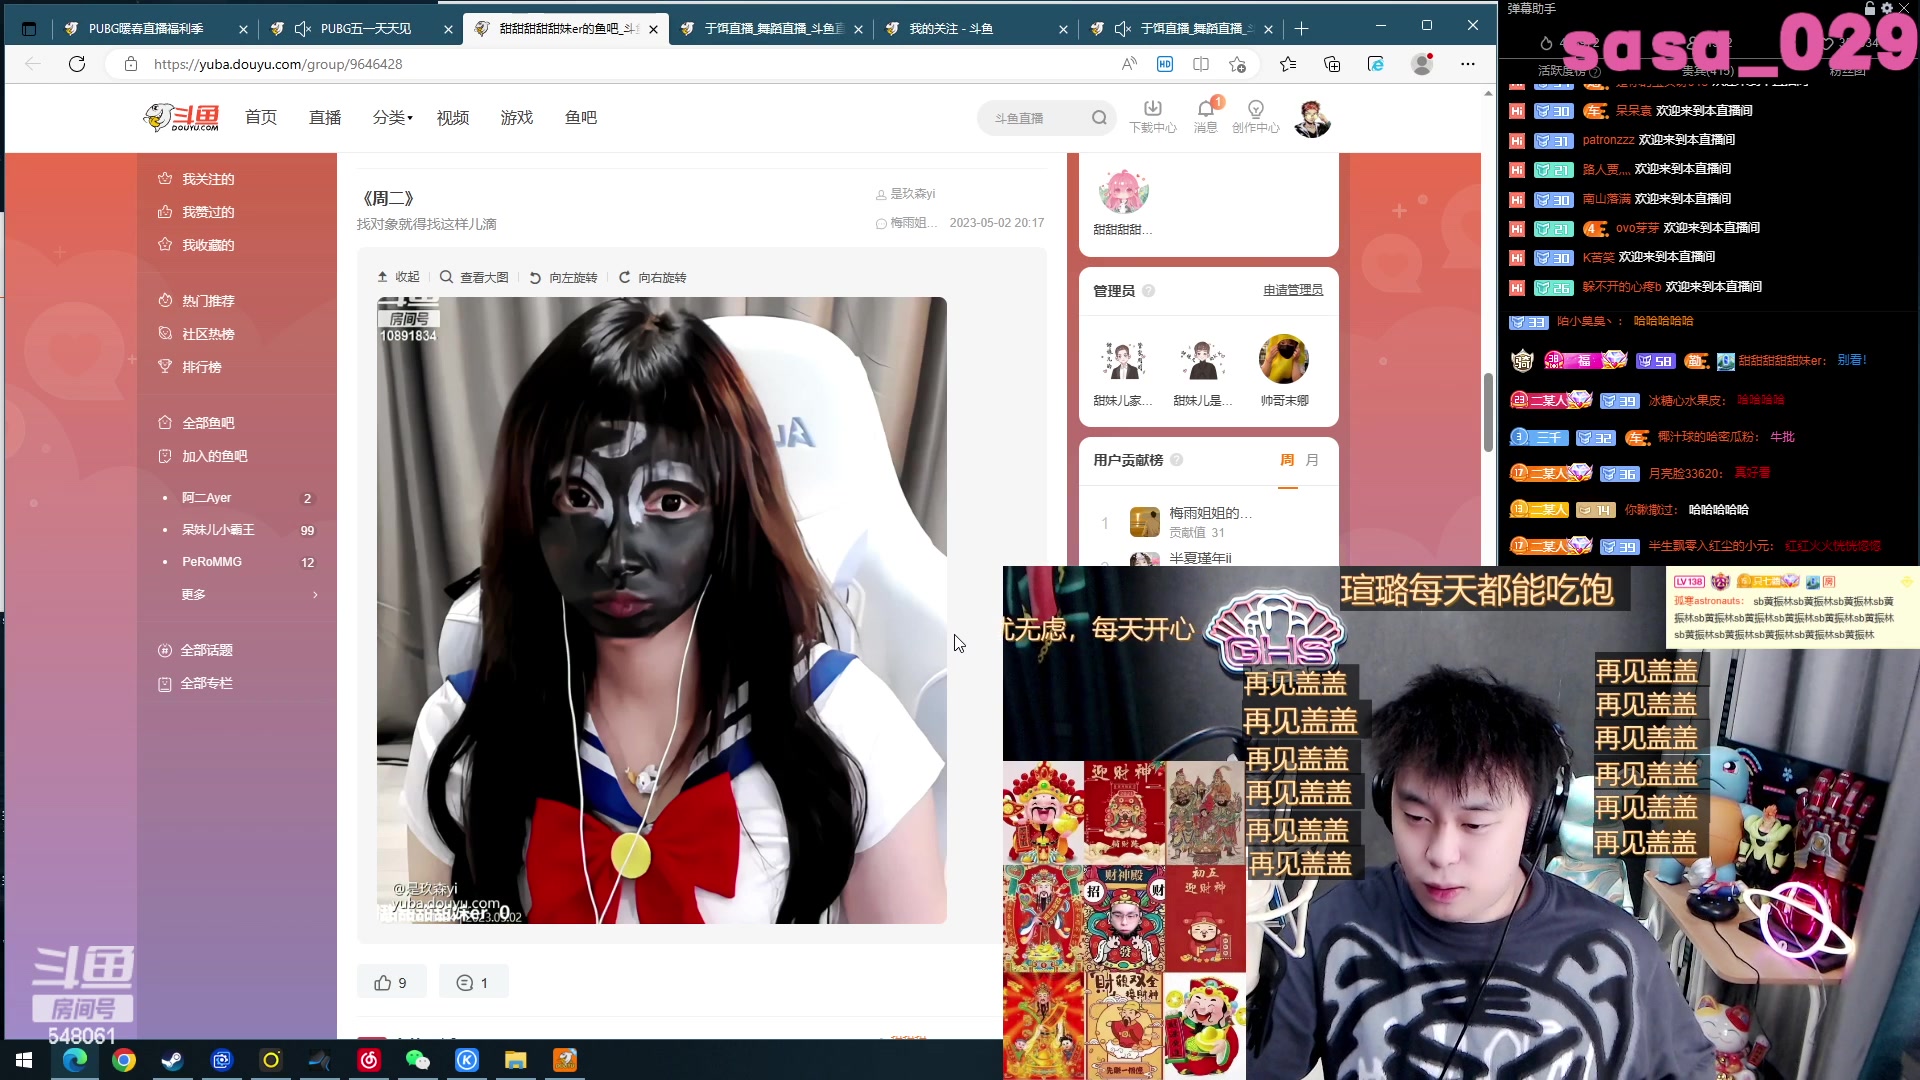Open File Explorer from the taskbar
1920x1080 pixels.
(516, 1060)
